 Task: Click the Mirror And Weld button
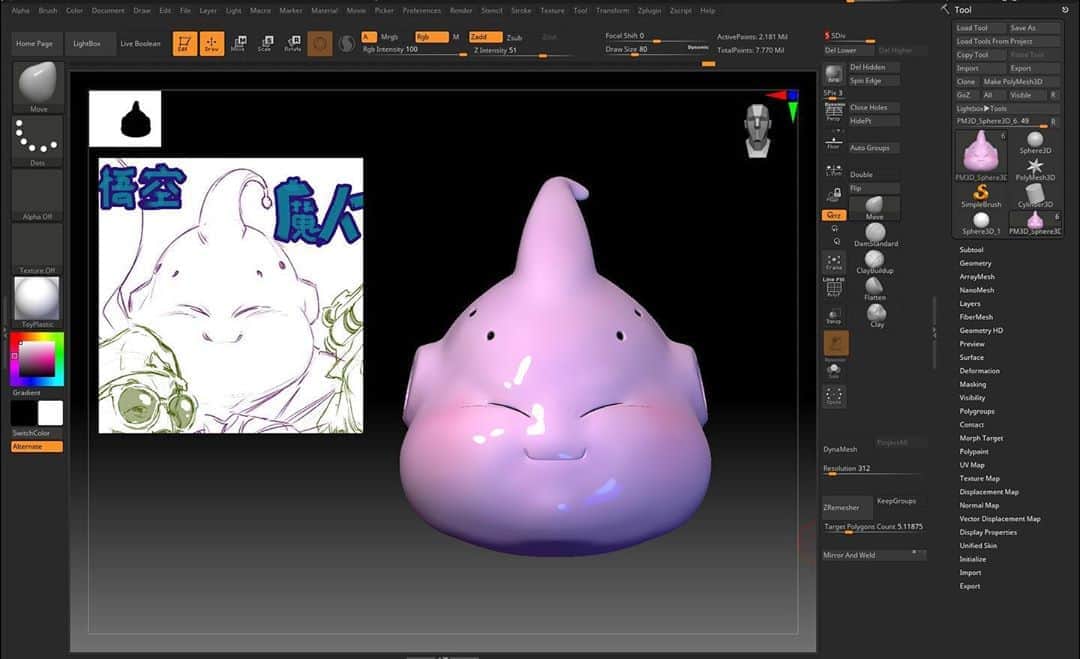point(873,555)
